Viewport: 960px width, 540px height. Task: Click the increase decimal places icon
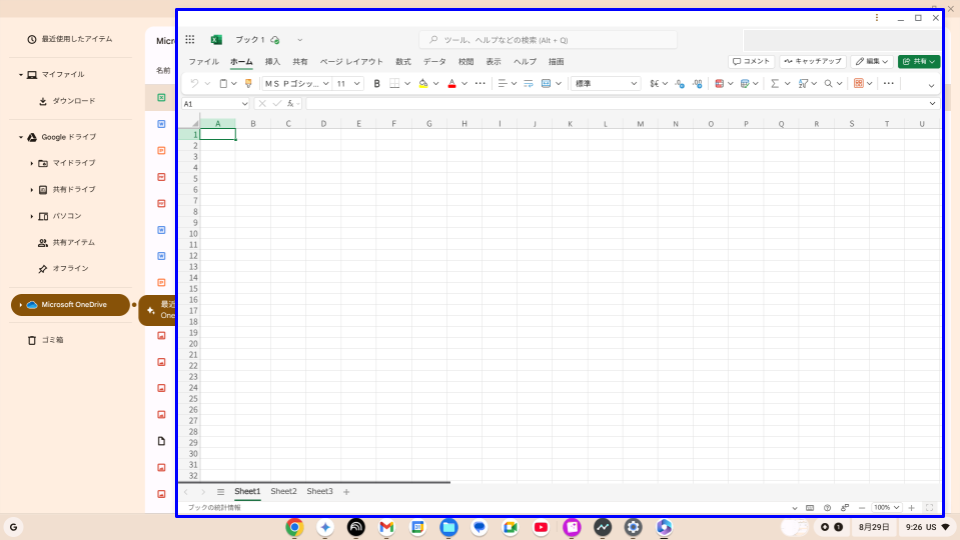coord(680,84)
